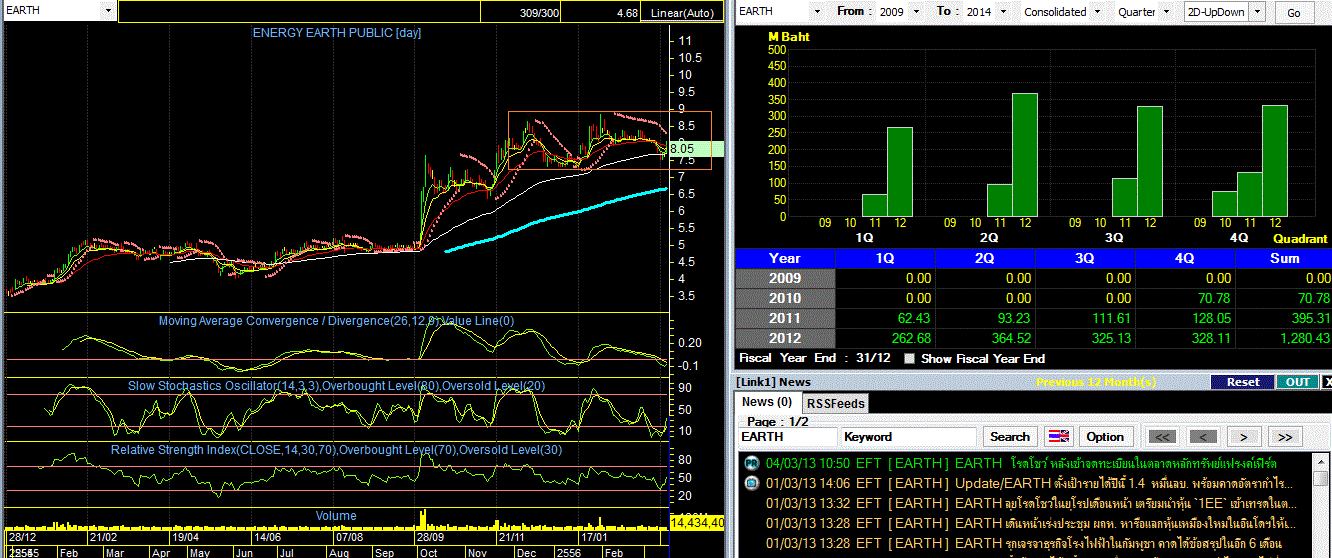Open the PR icon on 04/03/13 10:50 news
1332x558 pixels.
point(751,463)
